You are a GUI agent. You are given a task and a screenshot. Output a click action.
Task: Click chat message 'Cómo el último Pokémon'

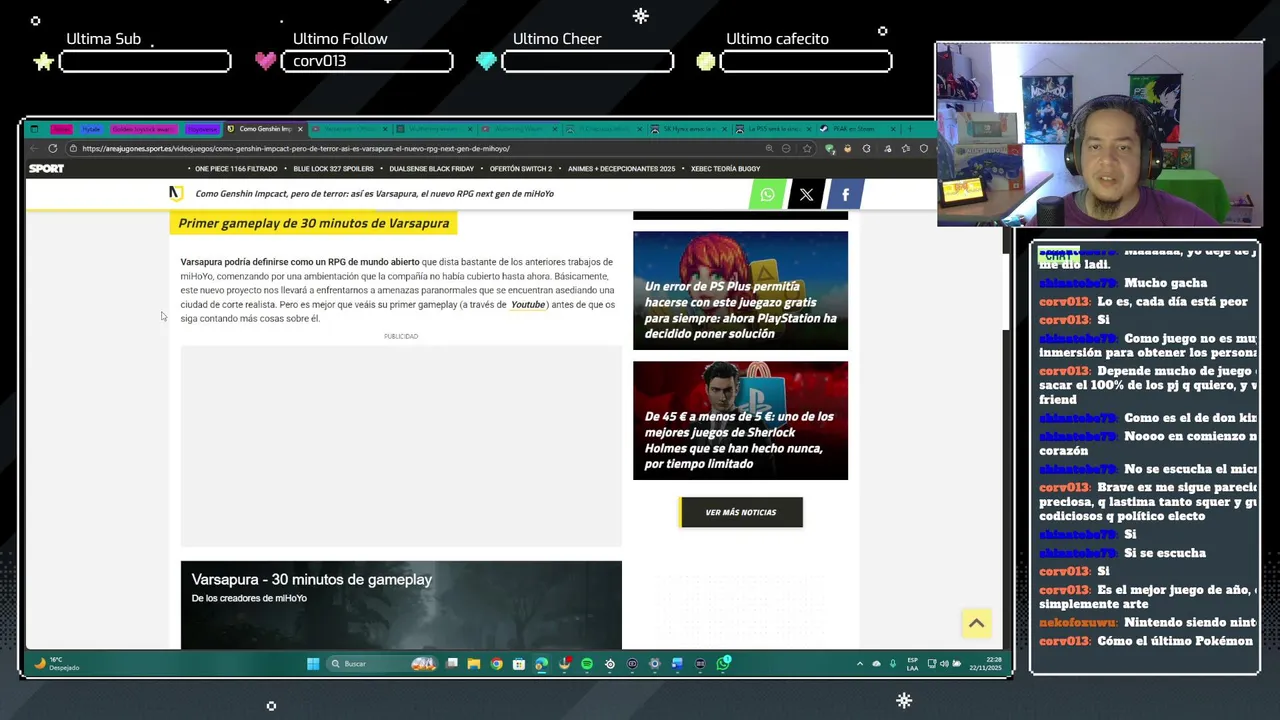pyautogui.click(x=1175, y=641)
